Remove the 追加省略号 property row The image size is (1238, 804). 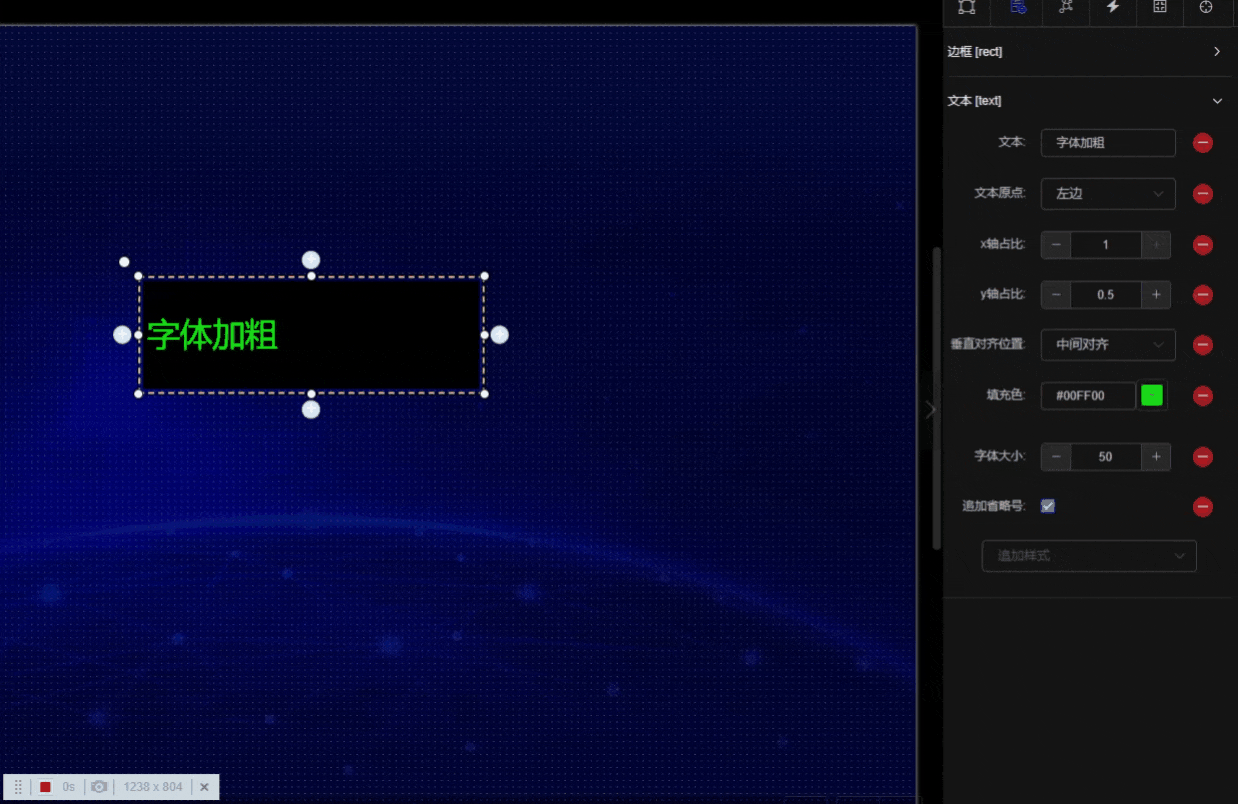(1203, 507)
